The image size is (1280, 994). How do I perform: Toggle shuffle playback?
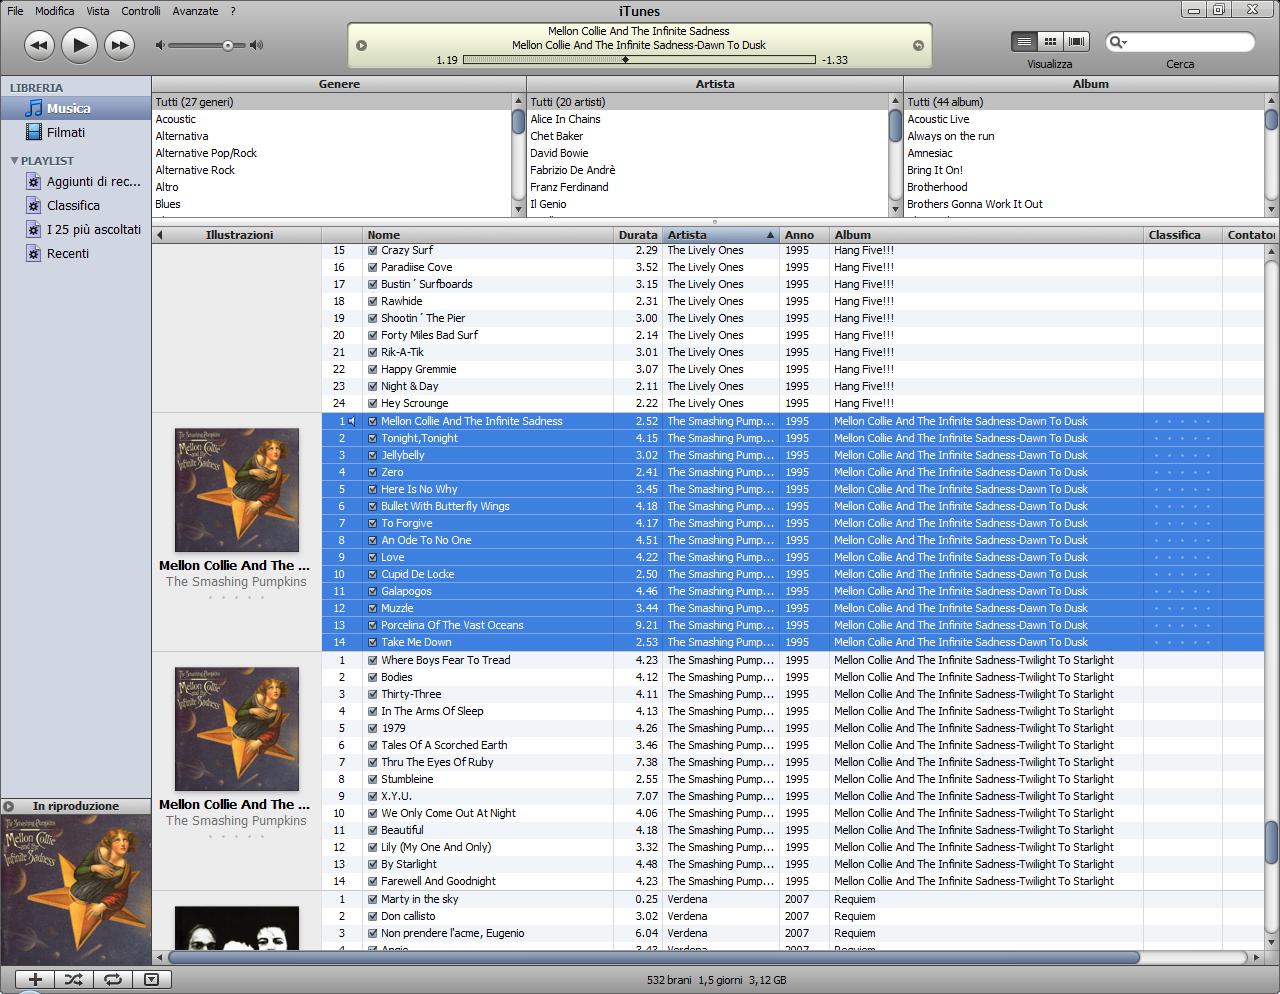[x=74, y=979]
